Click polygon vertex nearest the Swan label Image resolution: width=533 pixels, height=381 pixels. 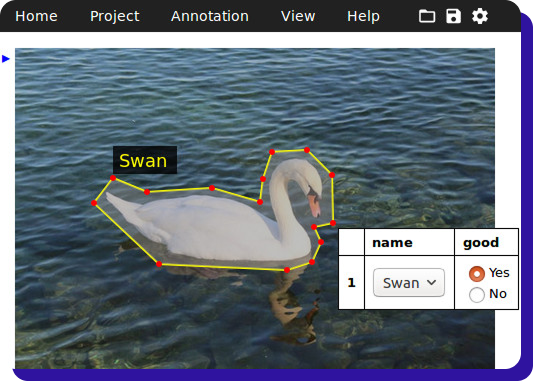point(113,178)
